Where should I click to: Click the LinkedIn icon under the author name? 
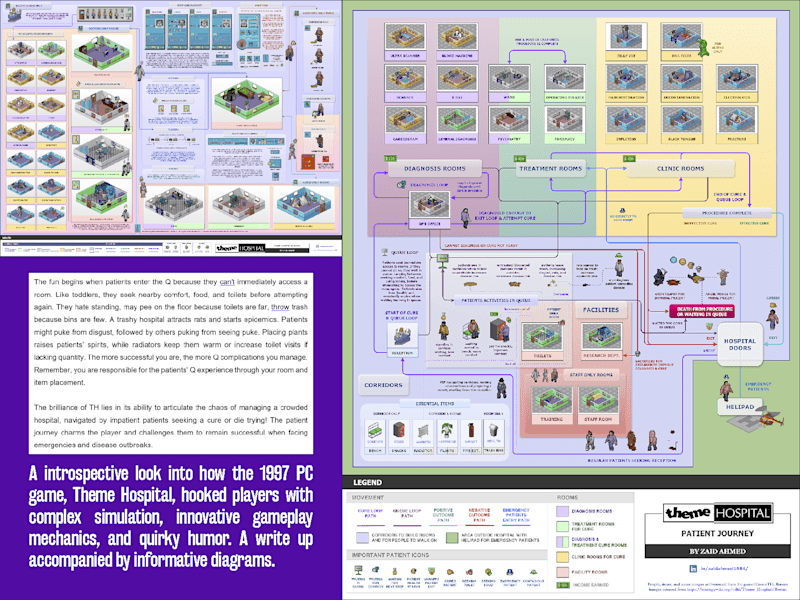point(693,568)
